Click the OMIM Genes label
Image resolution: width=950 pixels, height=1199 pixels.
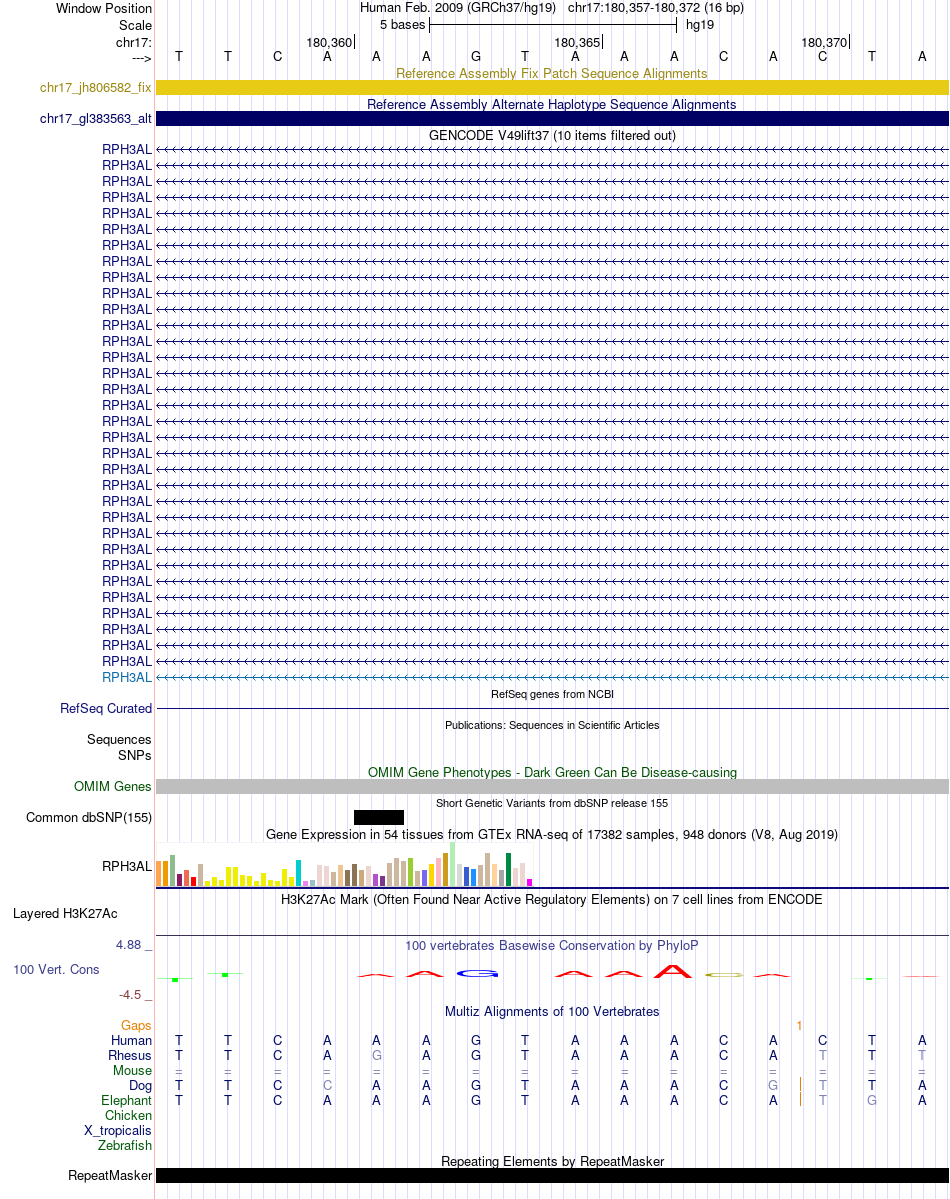(x=112, y=787)
